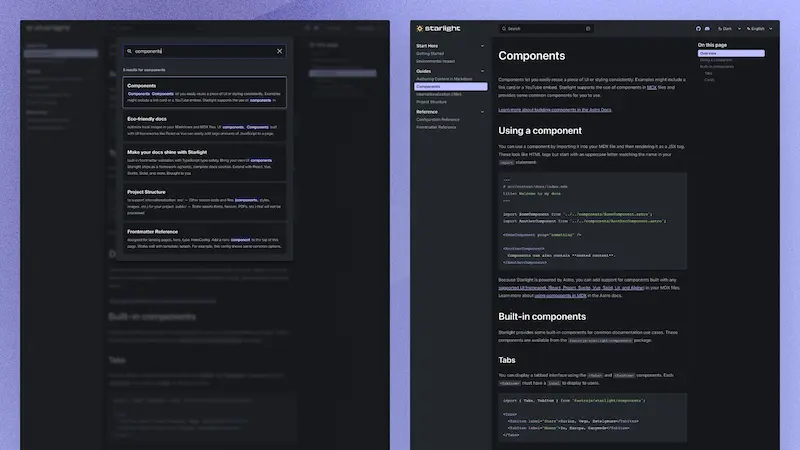Click the Tabs heading in right window
Screen dimensions: 800x450
point(507,360)
